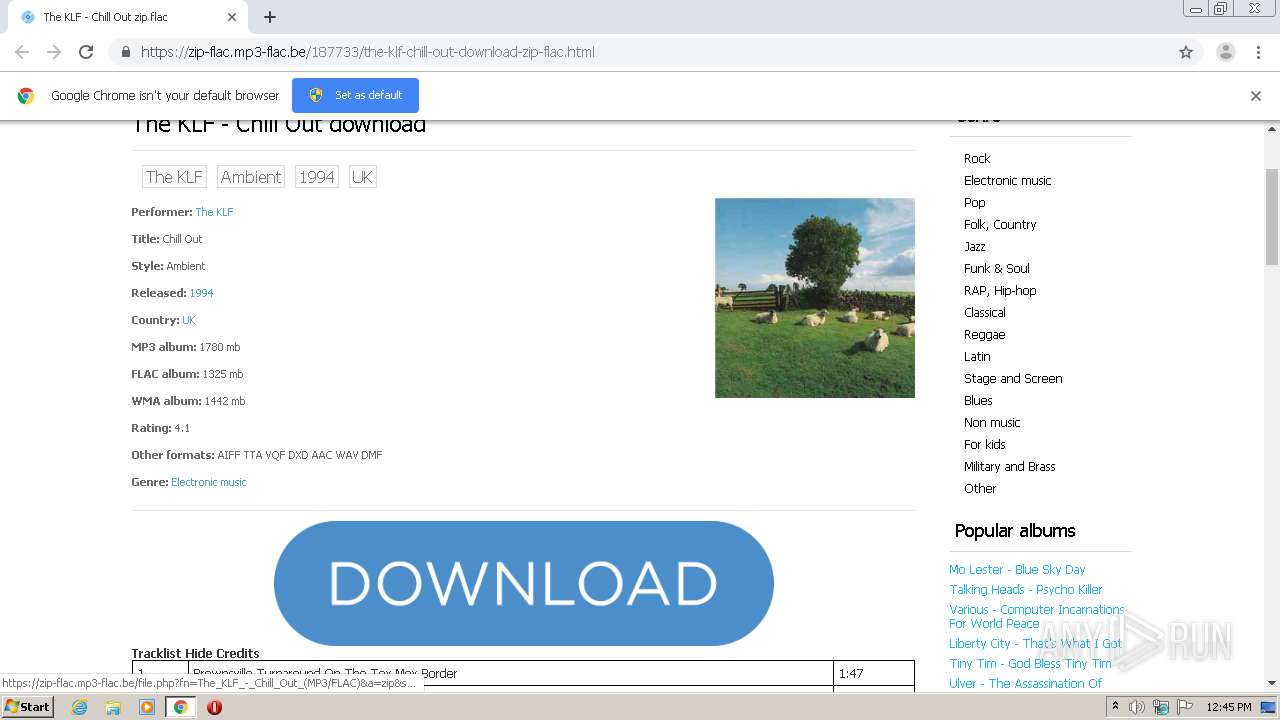Open the UK tag box
This screenshot has height=720, width=1280.
coord(362,177)
